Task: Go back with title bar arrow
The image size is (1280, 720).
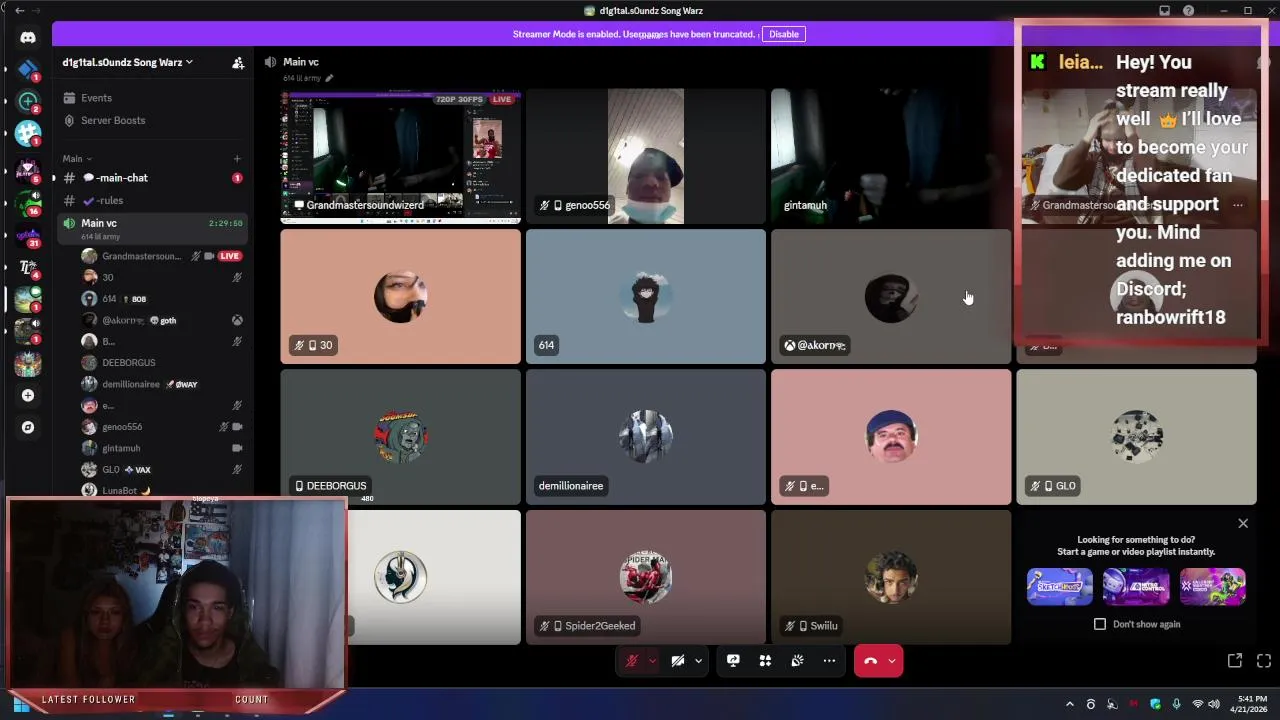Action: click(x=19, y=11)
